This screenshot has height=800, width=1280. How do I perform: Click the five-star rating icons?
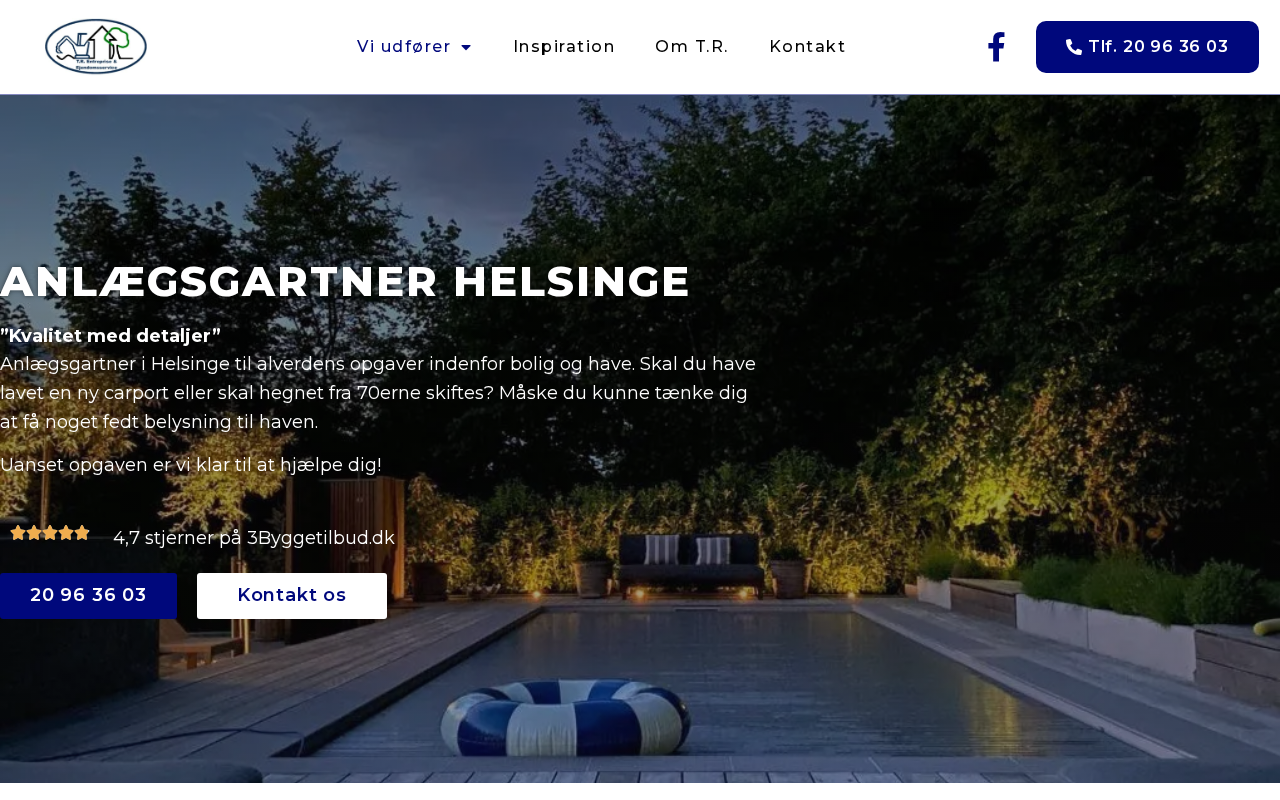[x=50, y=533]
